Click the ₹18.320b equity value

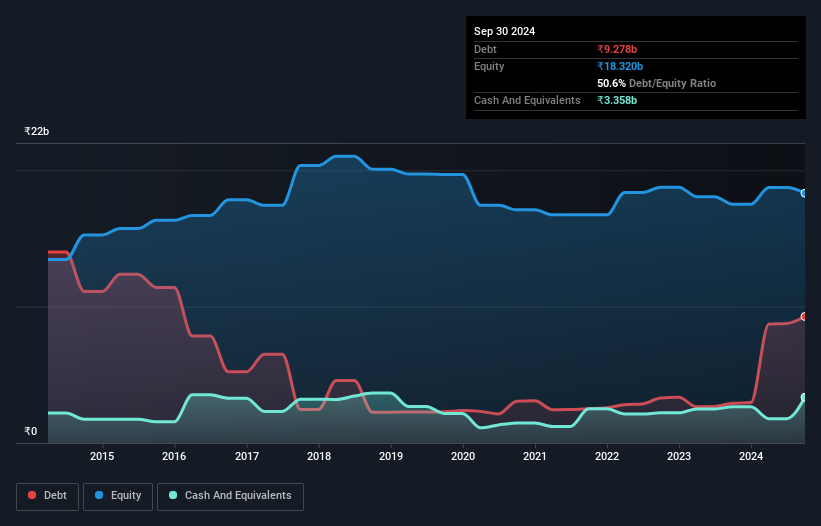pyautogui.click(x=620, y=66)
